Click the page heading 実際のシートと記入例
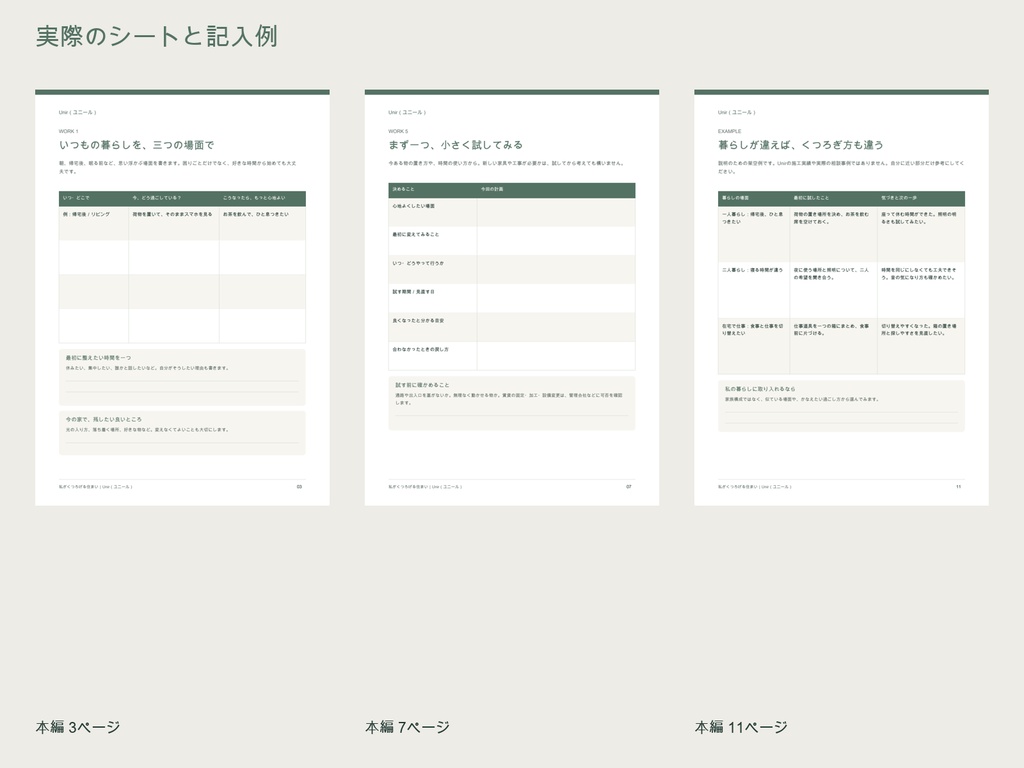1024x768 pixels. click(157, 37)
